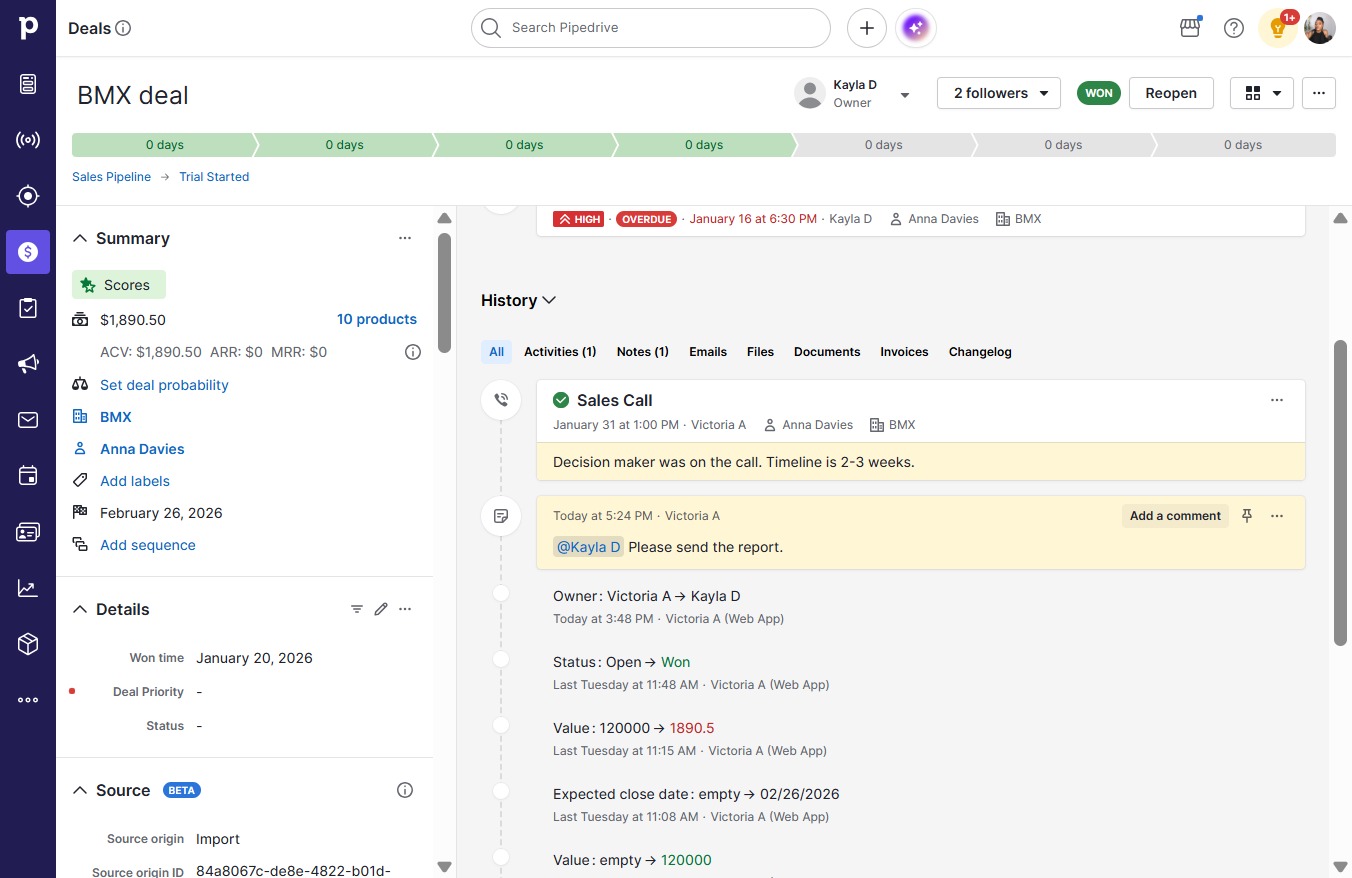This screenshot has height=878, width=1352.
Task: Click the info icon beside Deals title
Action: pyautogui.click(x=124, y=28)
